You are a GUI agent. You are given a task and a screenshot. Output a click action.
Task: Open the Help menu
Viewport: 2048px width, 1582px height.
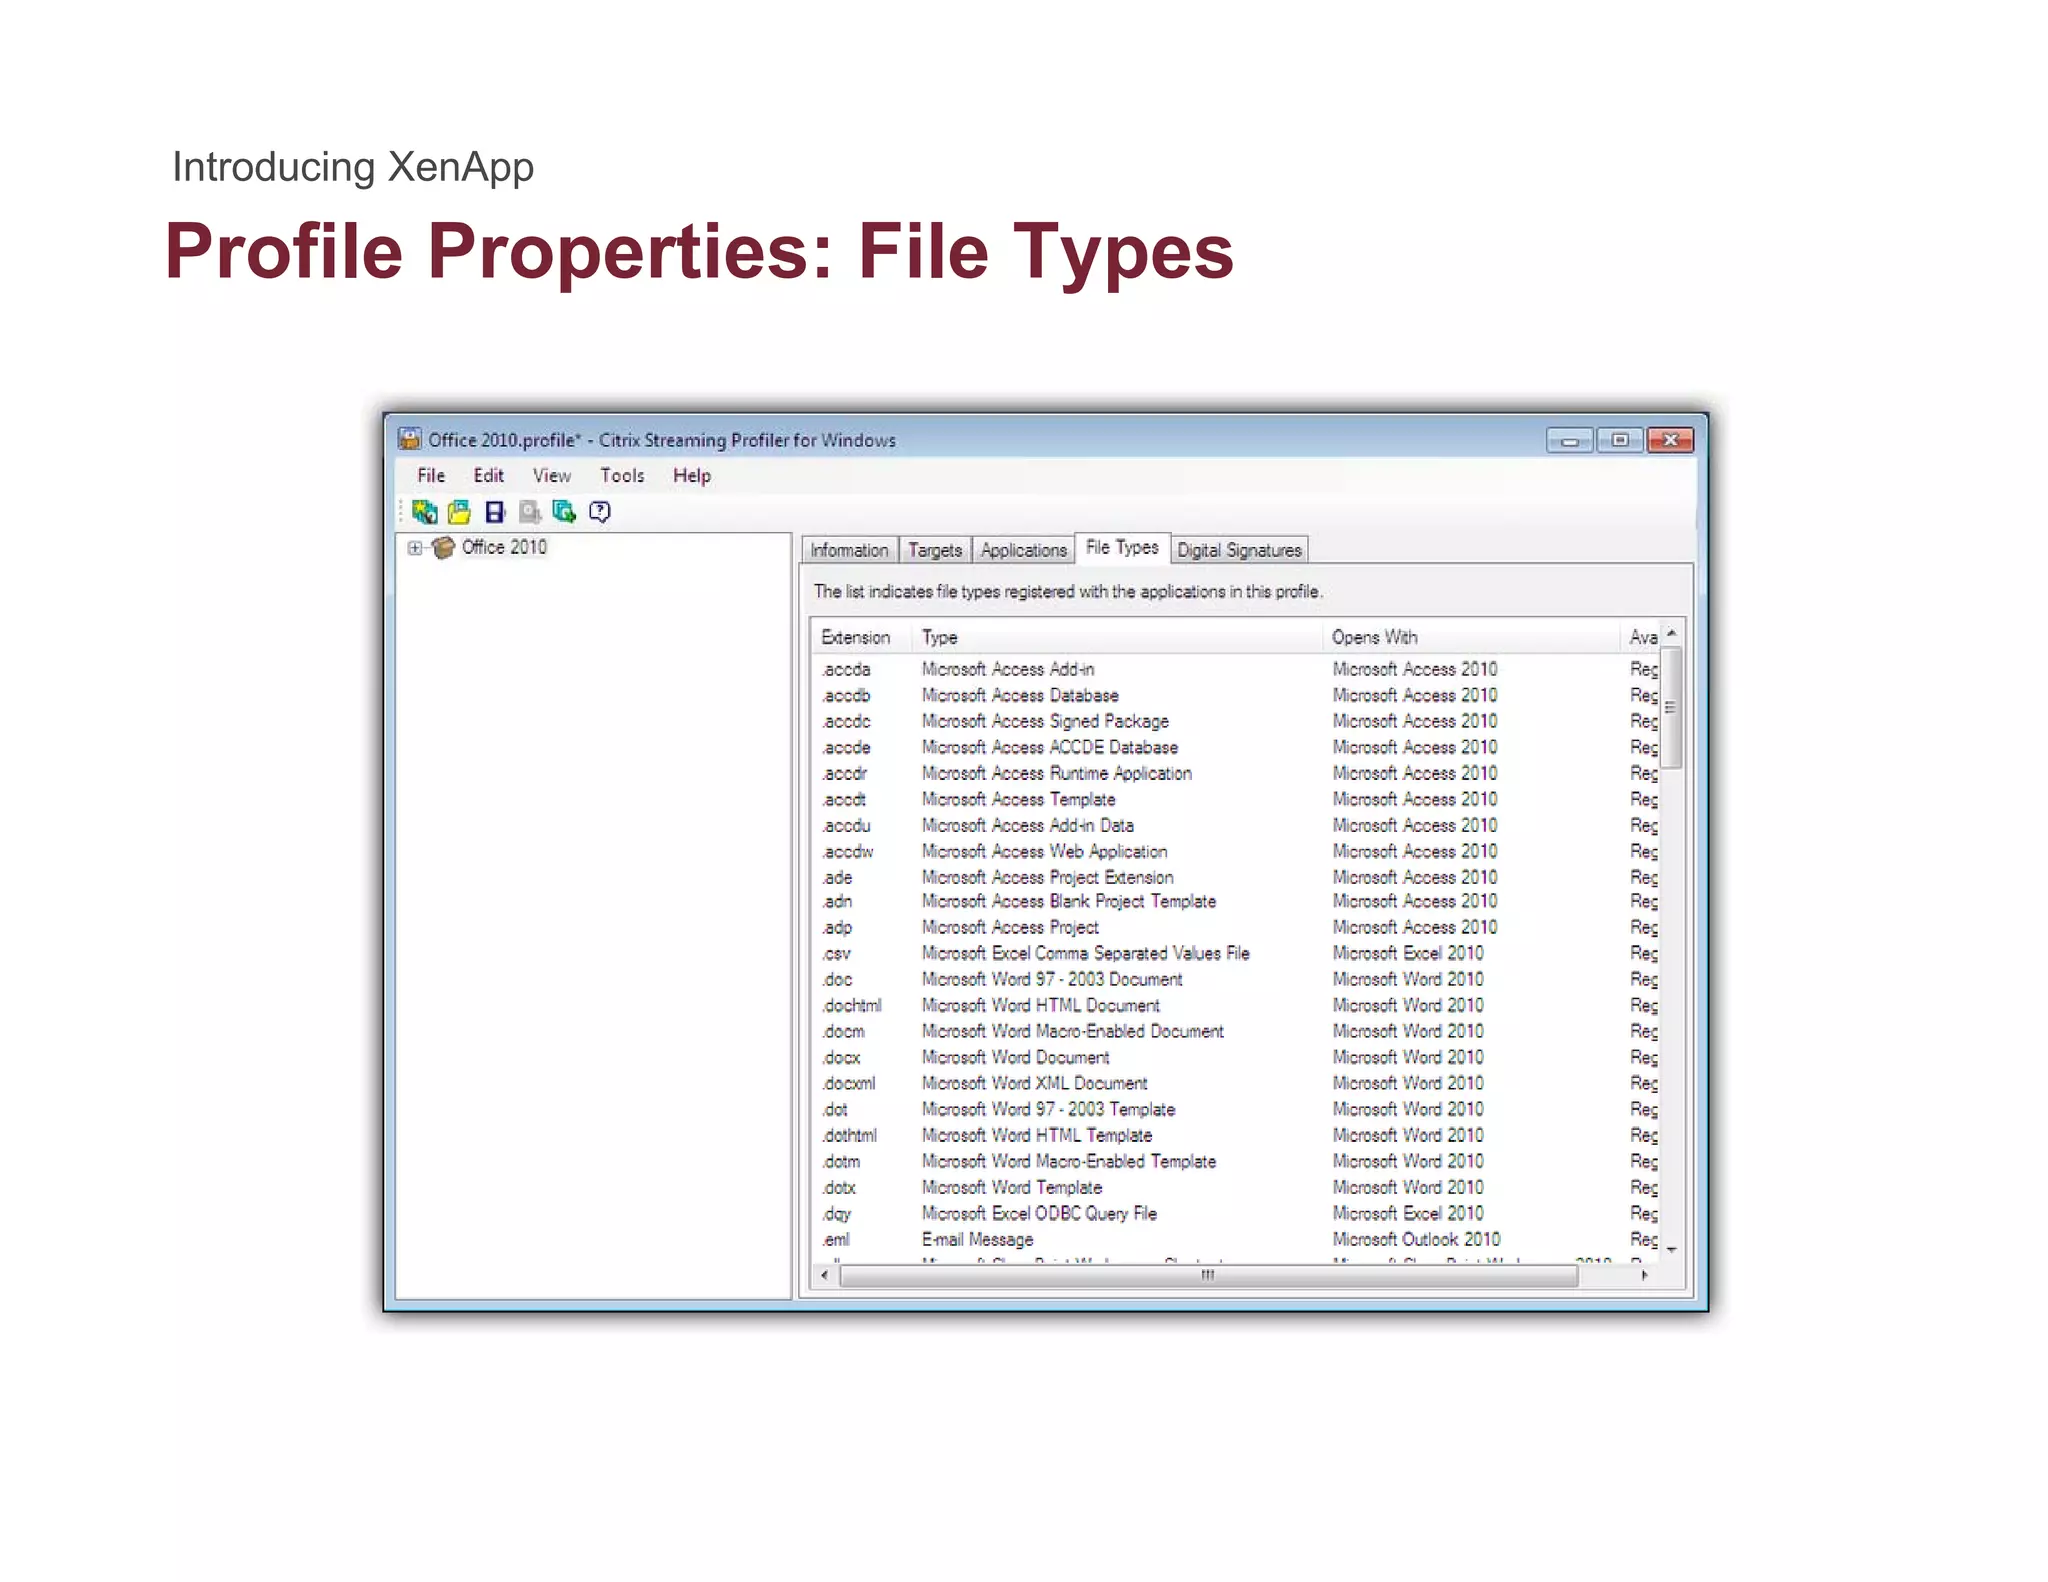[691, 476]
